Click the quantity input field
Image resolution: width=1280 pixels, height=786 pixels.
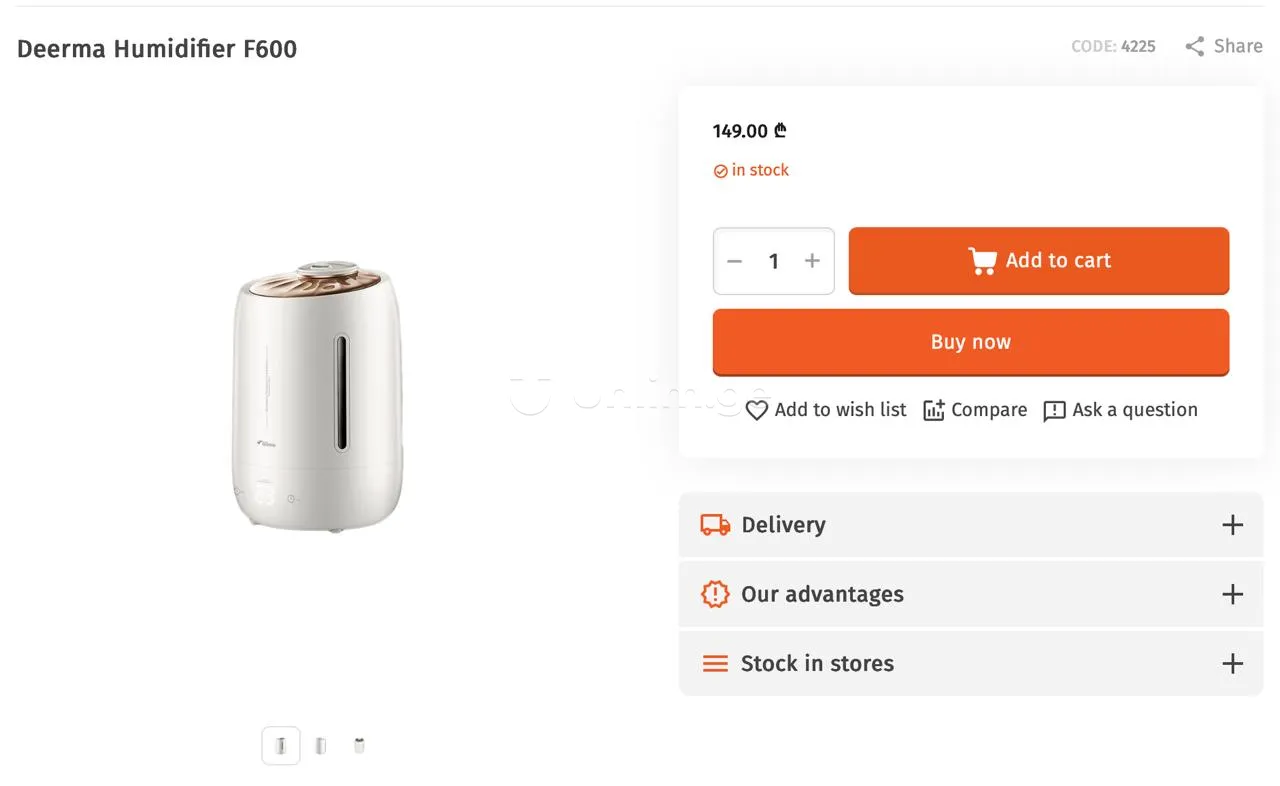(x=773, y=261)
